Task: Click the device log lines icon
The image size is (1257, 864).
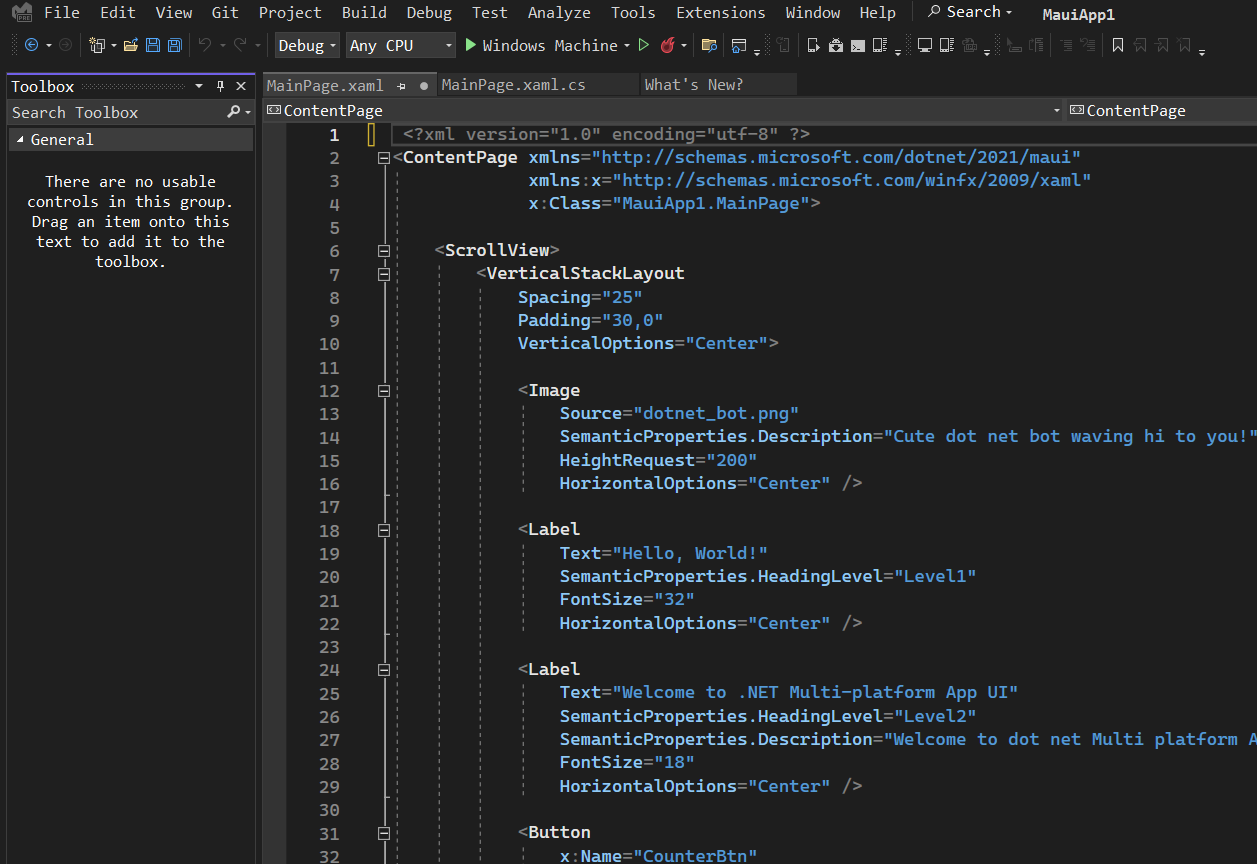Action: click(880, 45)
